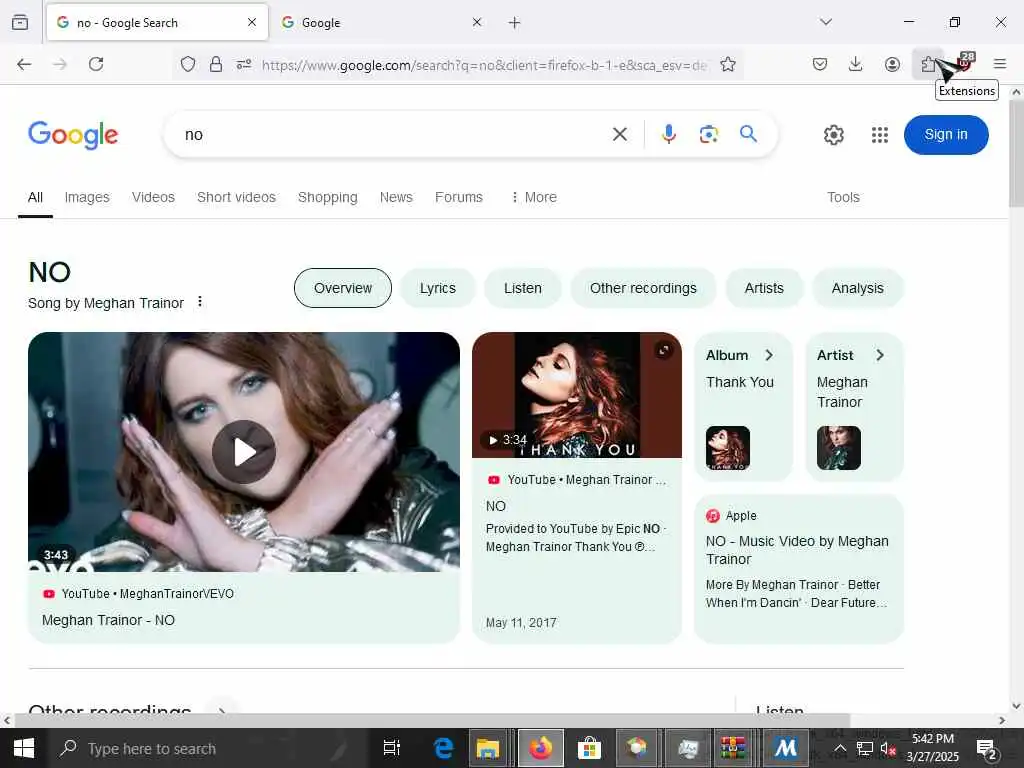The height and width of the screenshot is (768, 1024).
Task: Reload the current page
Action: (x=96, y=64)
